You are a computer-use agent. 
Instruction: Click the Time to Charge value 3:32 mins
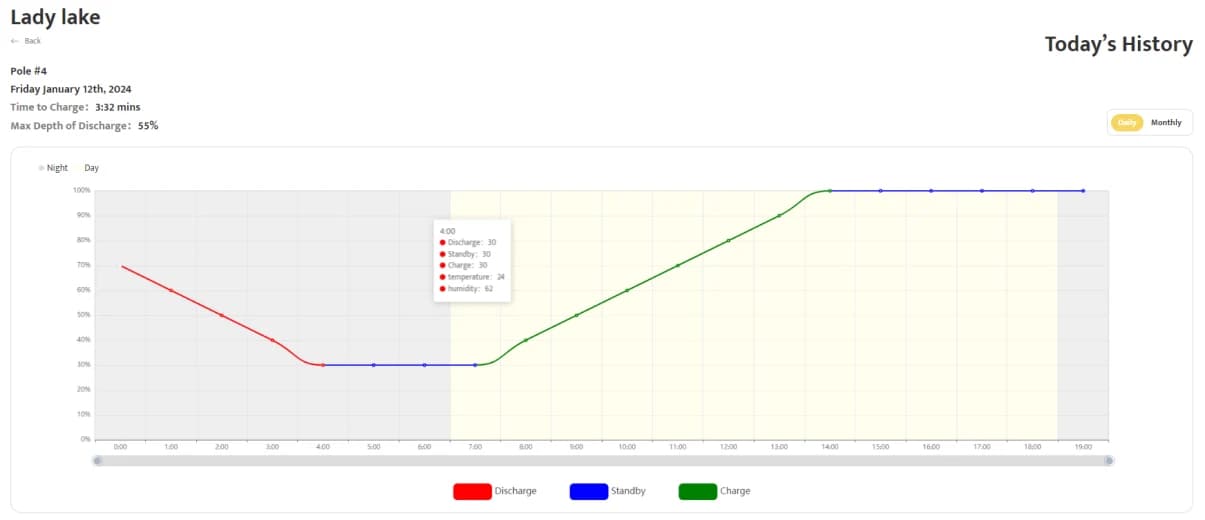pos(118,107)
